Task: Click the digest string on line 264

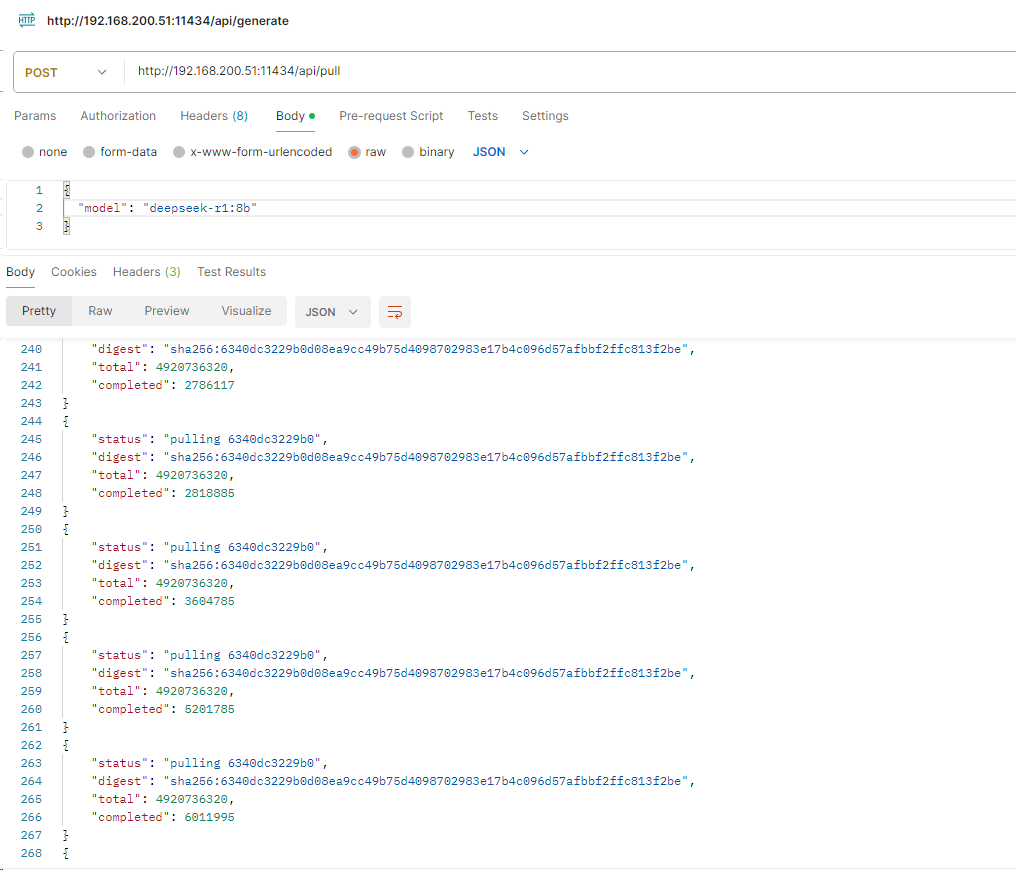Action: coord(426,782)
